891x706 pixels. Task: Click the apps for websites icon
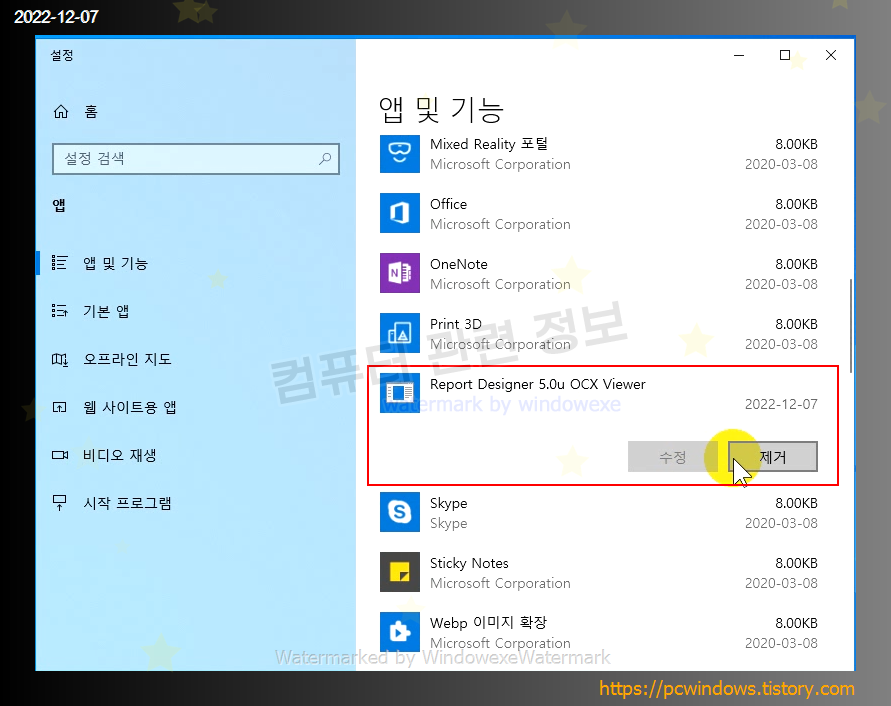click(x=60, y=407)
